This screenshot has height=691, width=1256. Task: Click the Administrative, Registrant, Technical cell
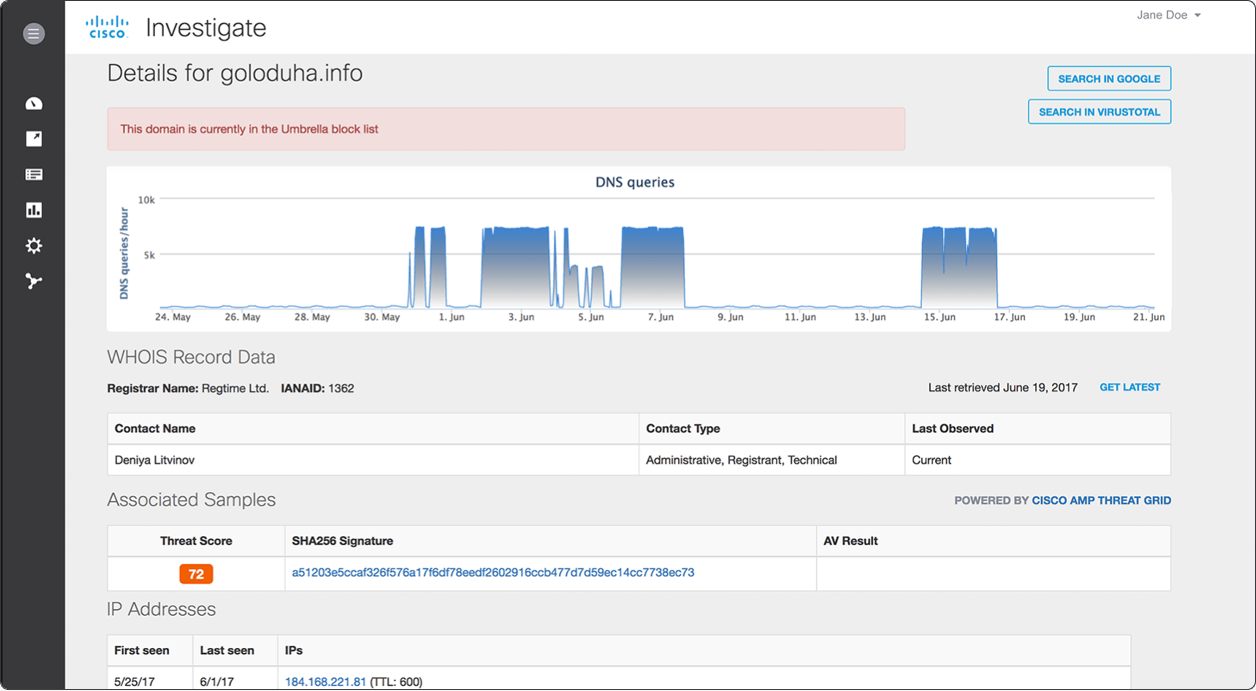coord(772,460)
